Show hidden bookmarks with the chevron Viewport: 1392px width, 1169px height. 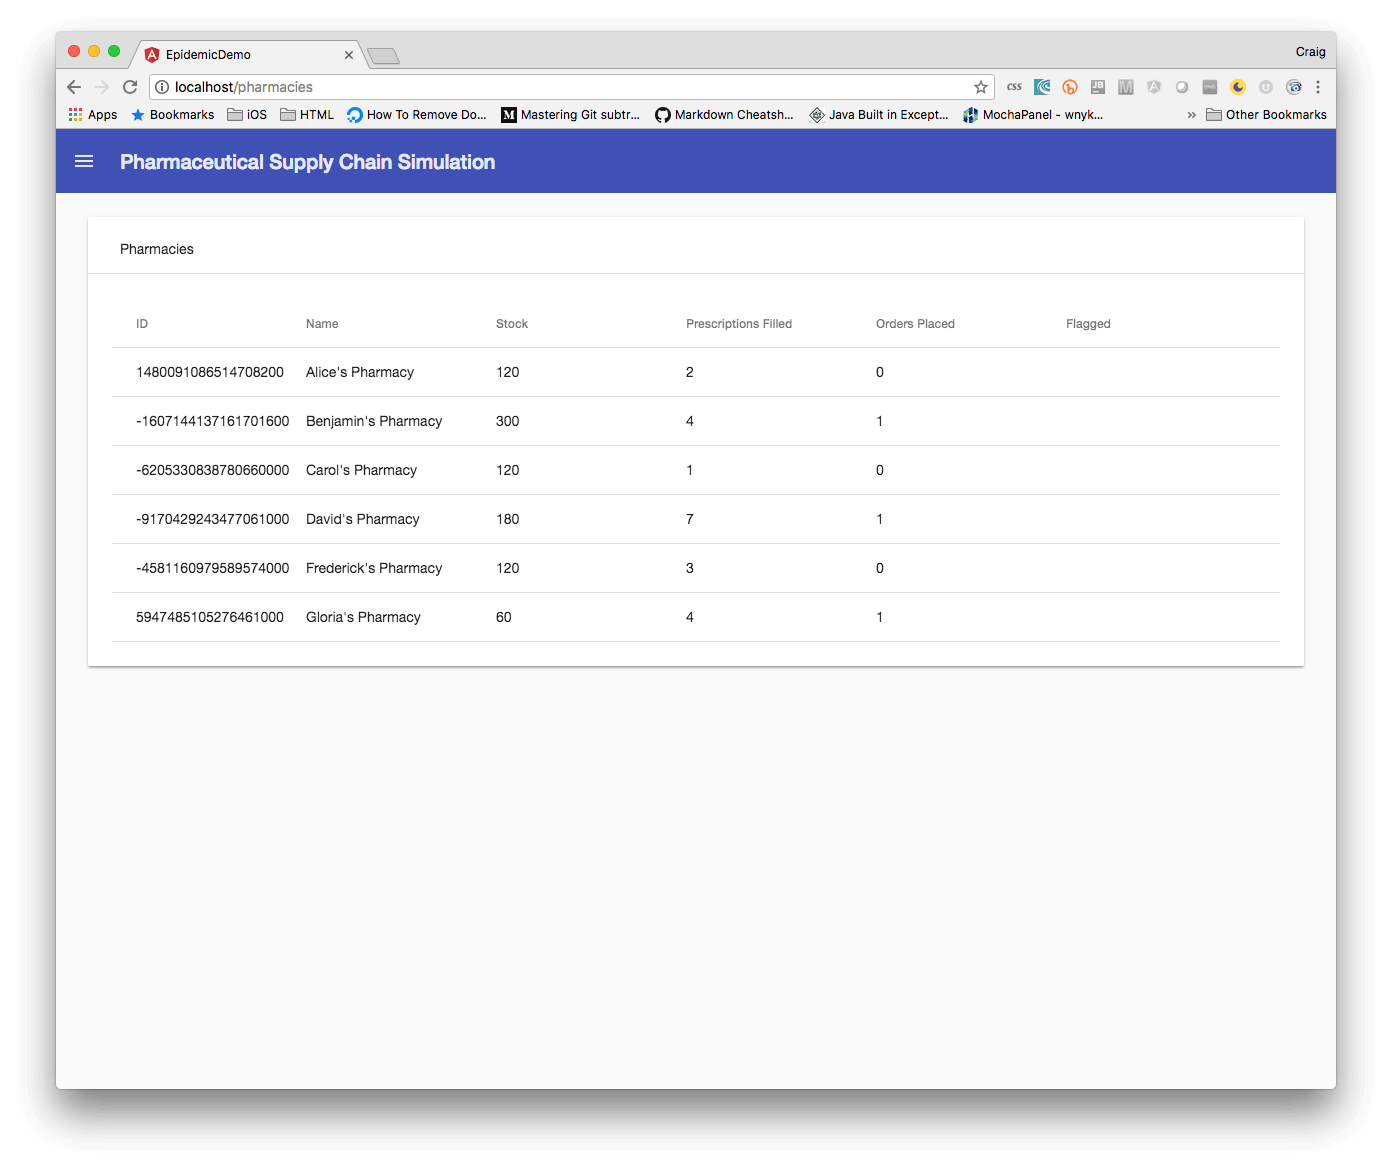click(1192, 115)
